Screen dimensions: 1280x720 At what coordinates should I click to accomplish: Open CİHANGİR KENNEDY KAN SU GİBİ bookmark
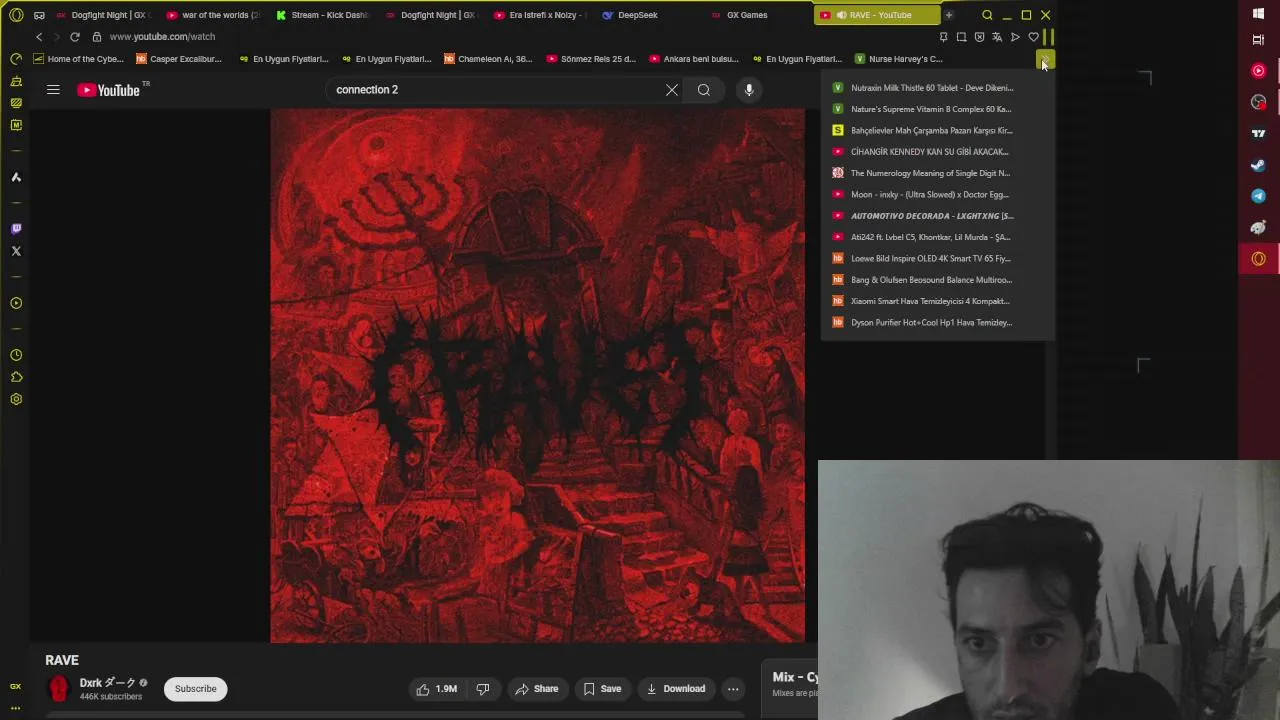click(937, 152)
